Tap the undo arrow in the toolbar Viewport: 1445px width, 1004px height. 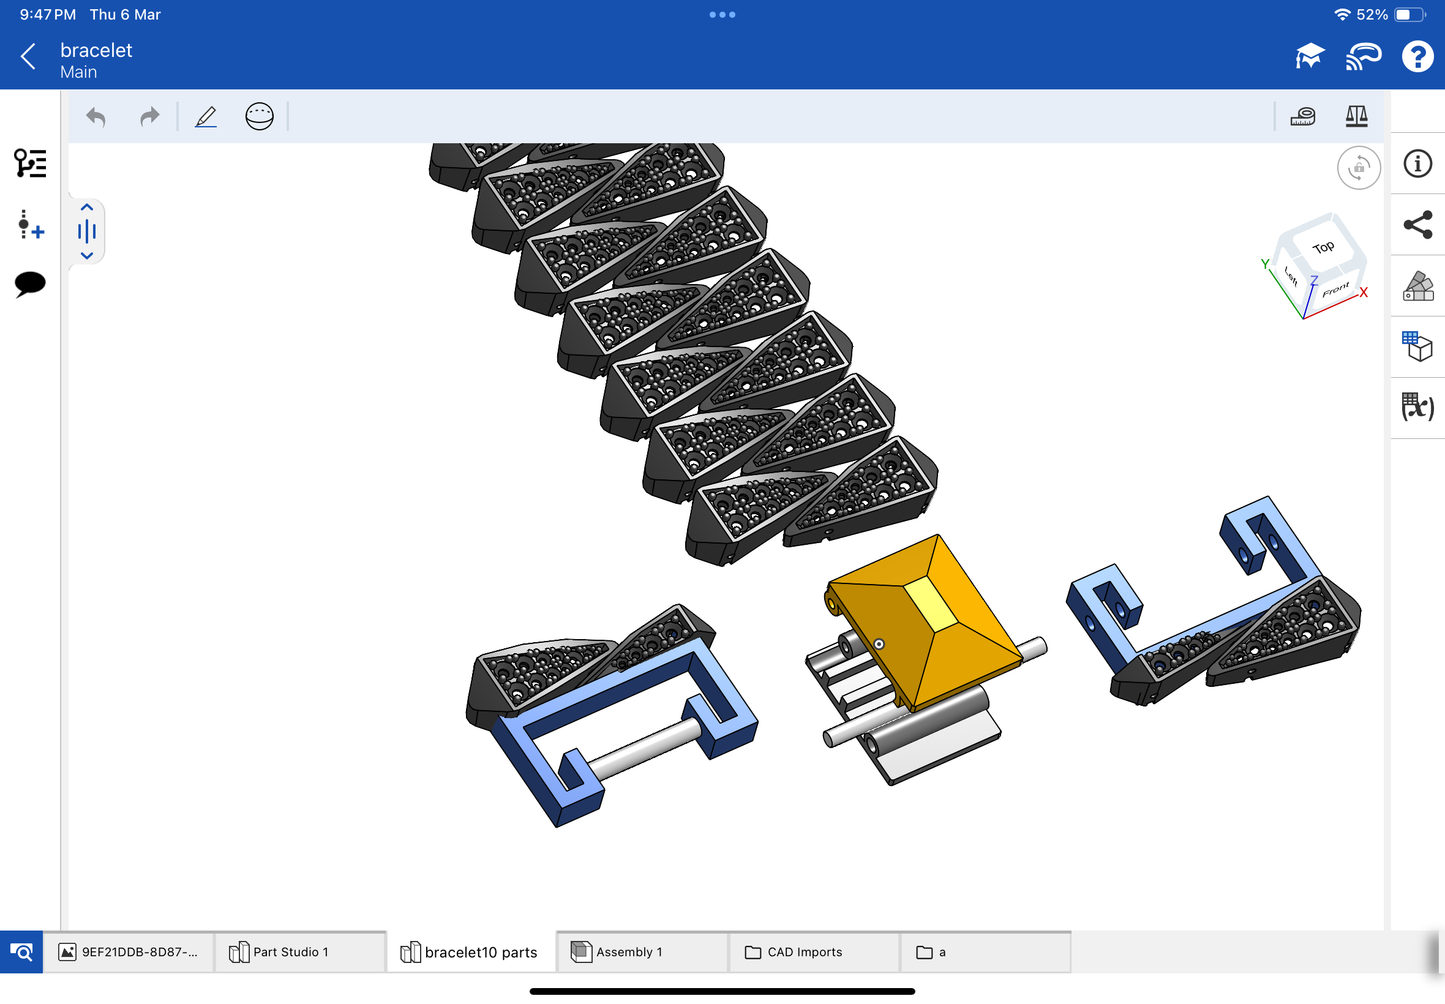coord(96,117)
